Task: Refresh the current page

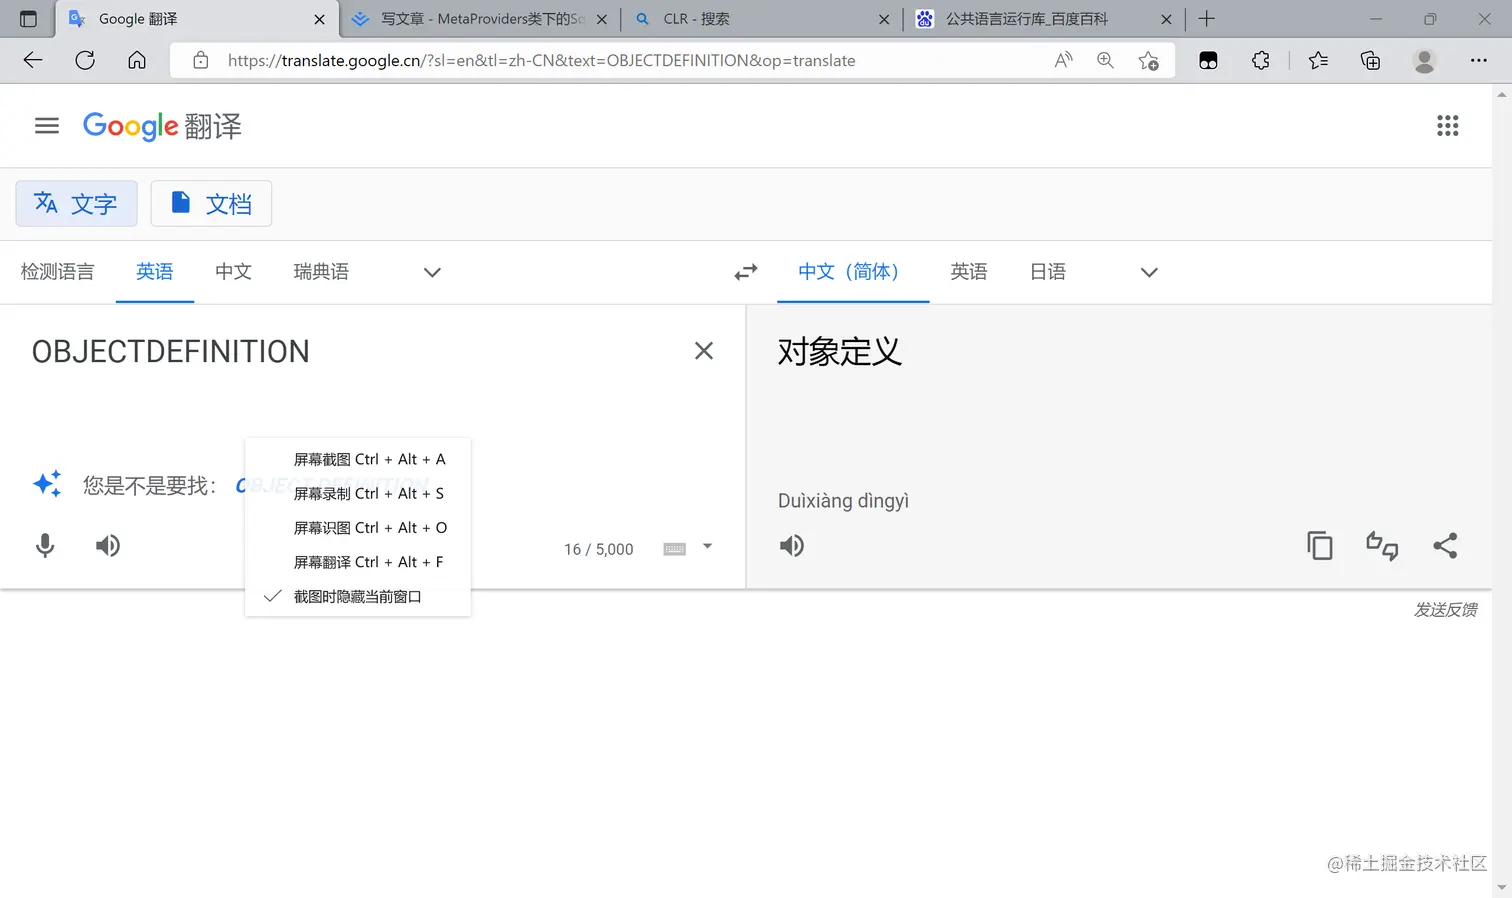Action: coord(85,60)
